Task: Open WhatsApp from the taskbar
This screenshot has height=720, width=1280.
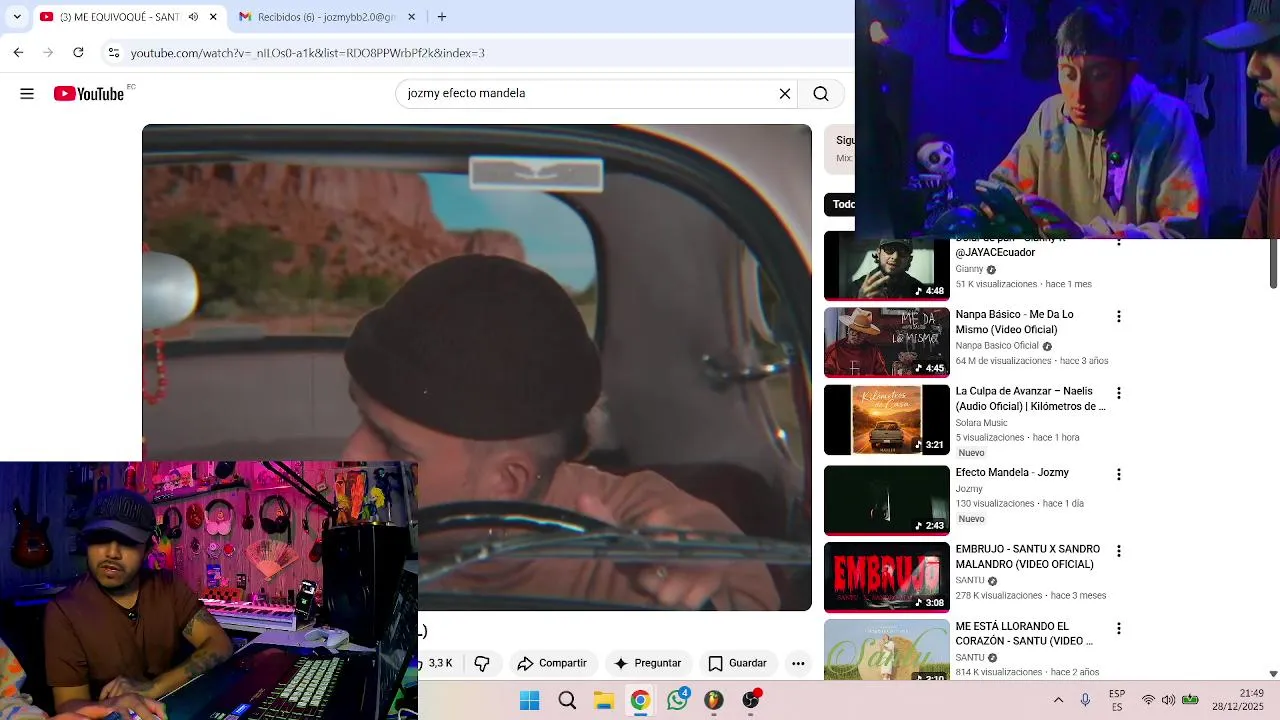Action: pos(678,701)
